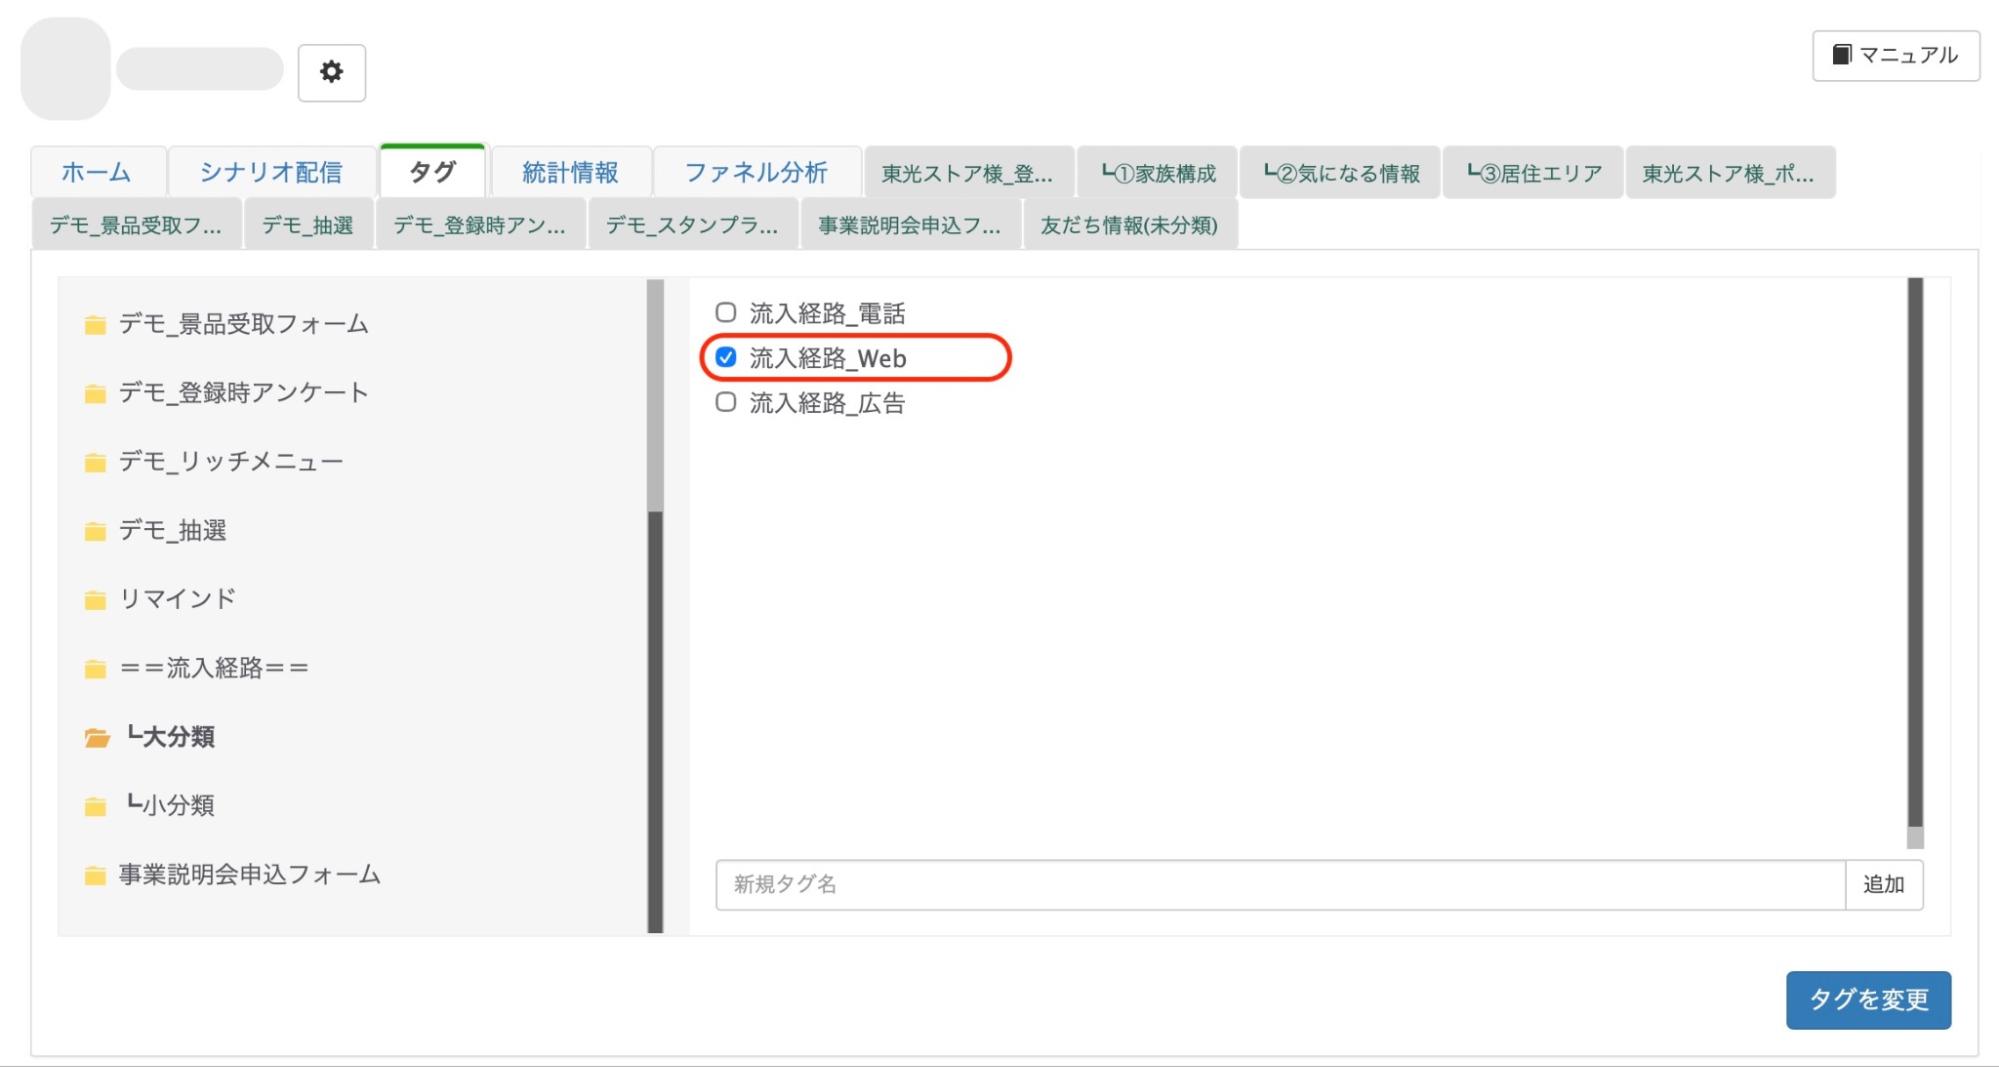Click the リマインド folder icon
This screenshot has height=1067, width=1999.
[95, 599]
